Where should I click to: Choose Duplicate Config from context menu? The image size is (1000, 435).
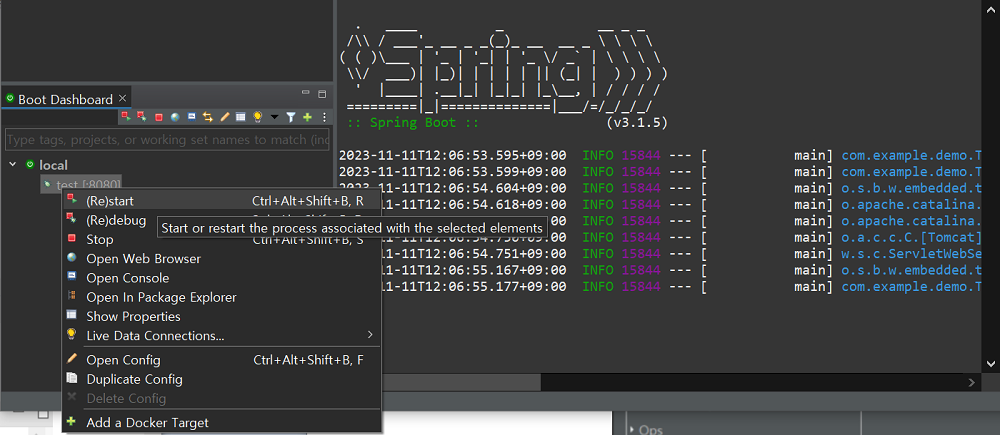[x=134, y=379]
